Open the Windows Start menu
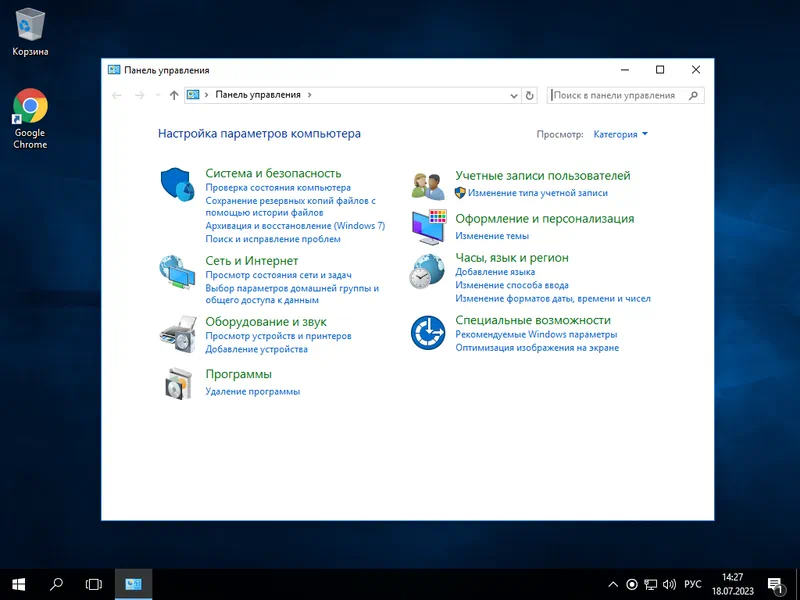800x600 pixels. click(x=18, y=584)
